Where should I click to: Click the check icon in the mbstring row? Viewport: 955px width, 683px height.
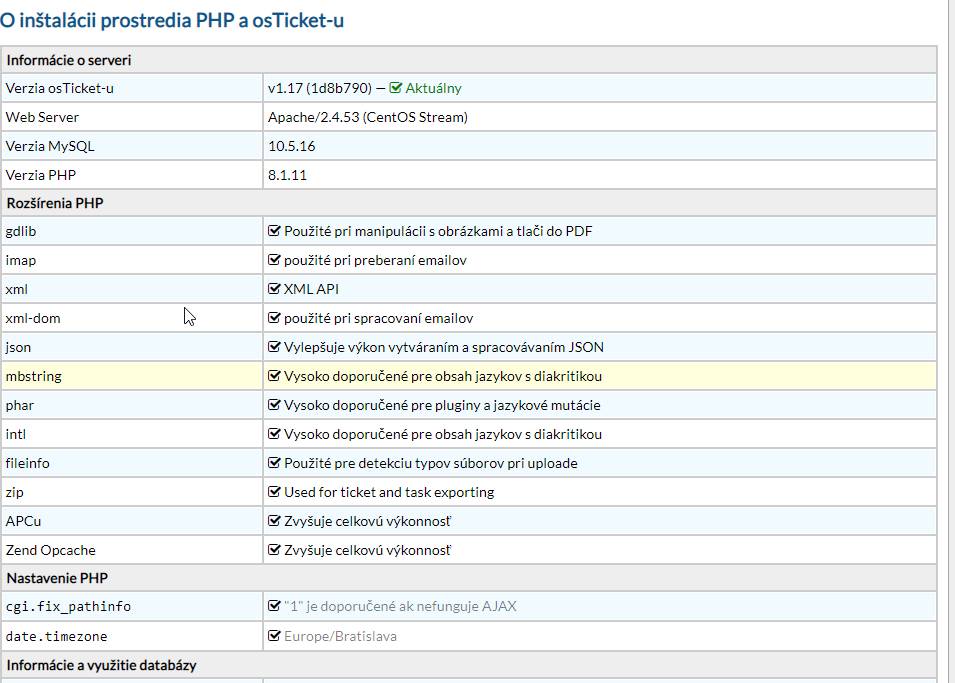pos(274,376)
